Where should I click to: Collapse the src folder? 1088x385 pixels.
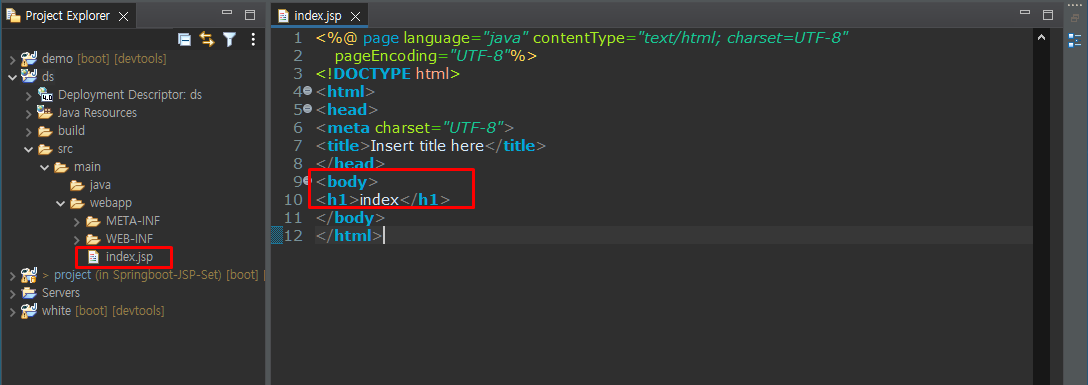click(x=28, y=149)
